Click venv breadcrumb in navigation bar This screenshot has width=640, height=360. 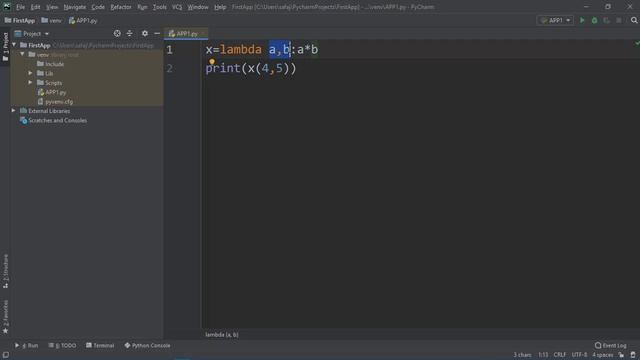[x=51, y=20]
